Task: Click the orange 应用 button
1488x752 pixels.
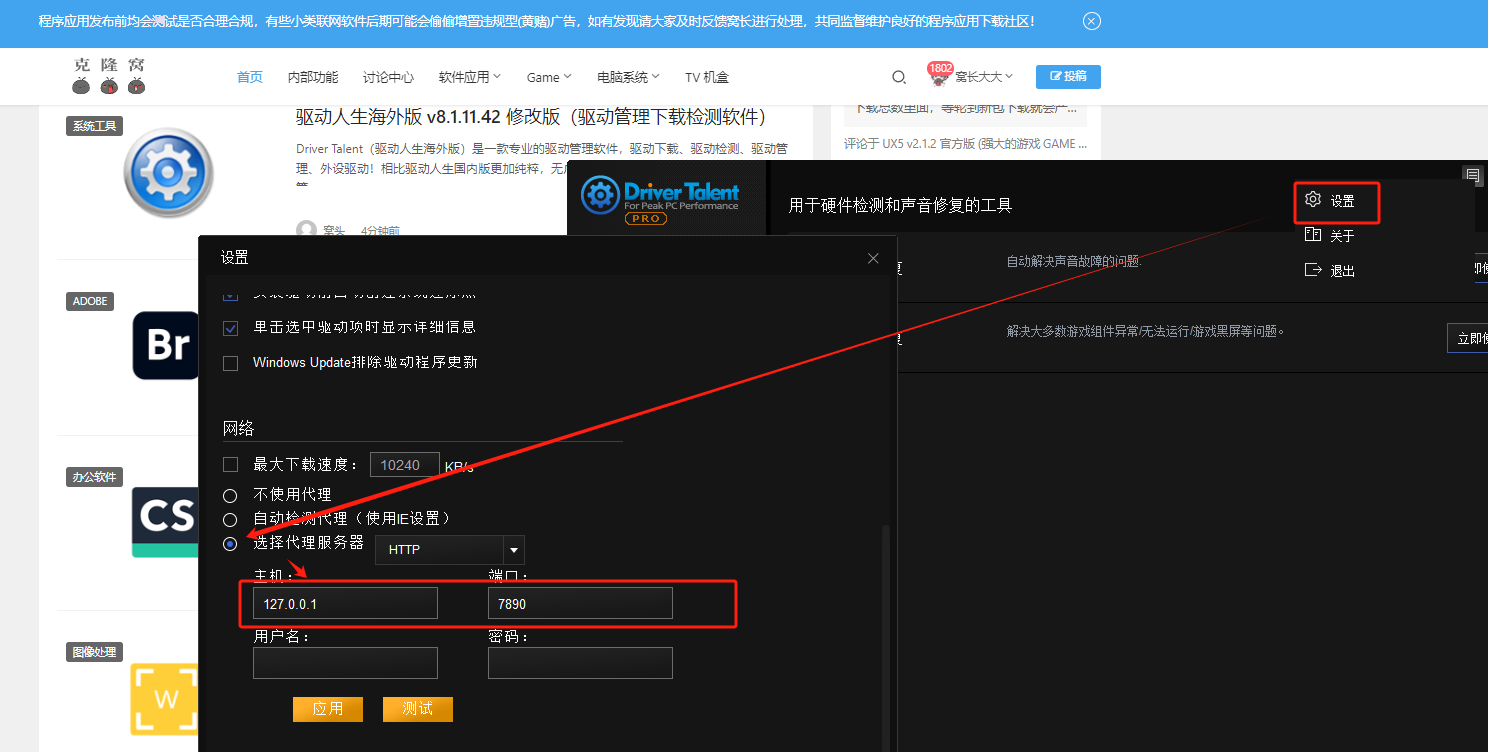Action: click(328, 709)
